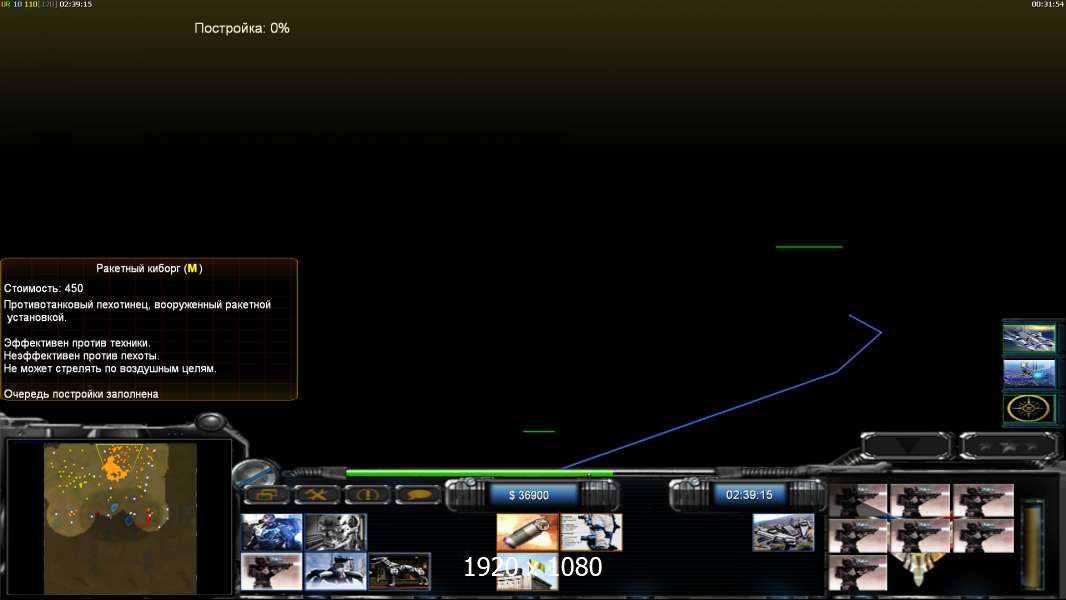
Task: Open the options menu button
Action: click(266, 494)
